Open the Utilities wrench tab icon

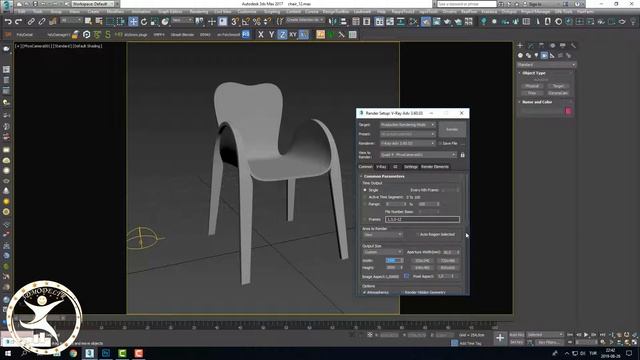[573, 45]
